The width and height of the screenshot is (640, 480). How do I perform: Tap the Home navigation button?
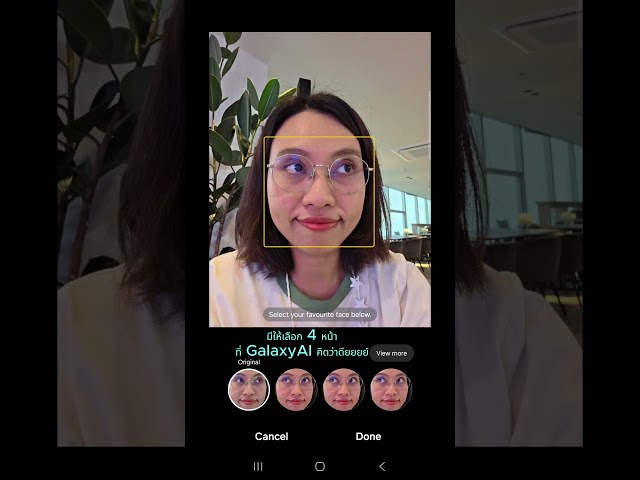(x=320, y=467)
